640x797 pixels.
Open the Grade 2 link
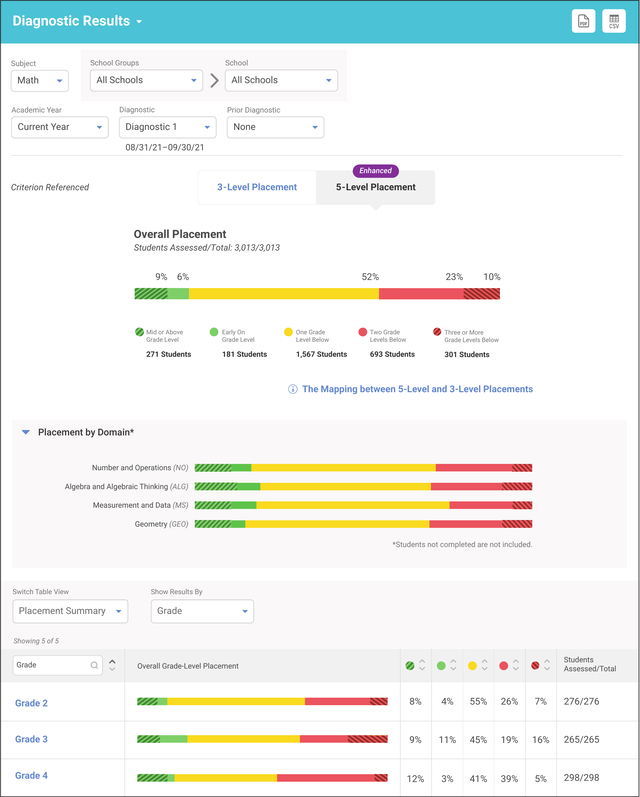pos(32,703)
